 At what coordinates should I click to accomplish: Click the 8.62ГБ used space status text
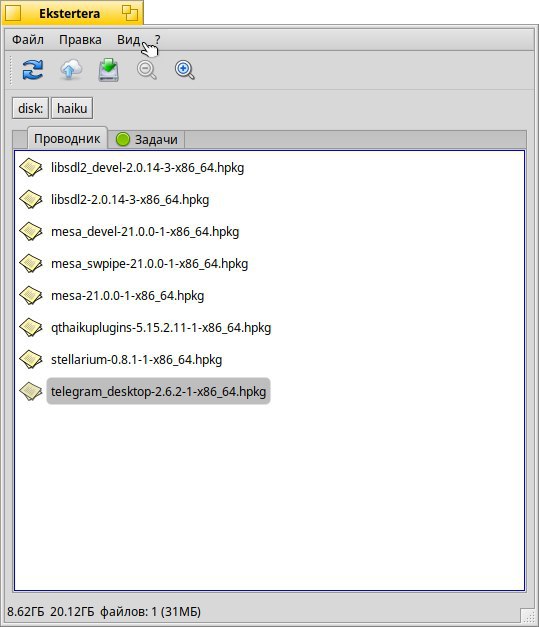coord(26,612)
